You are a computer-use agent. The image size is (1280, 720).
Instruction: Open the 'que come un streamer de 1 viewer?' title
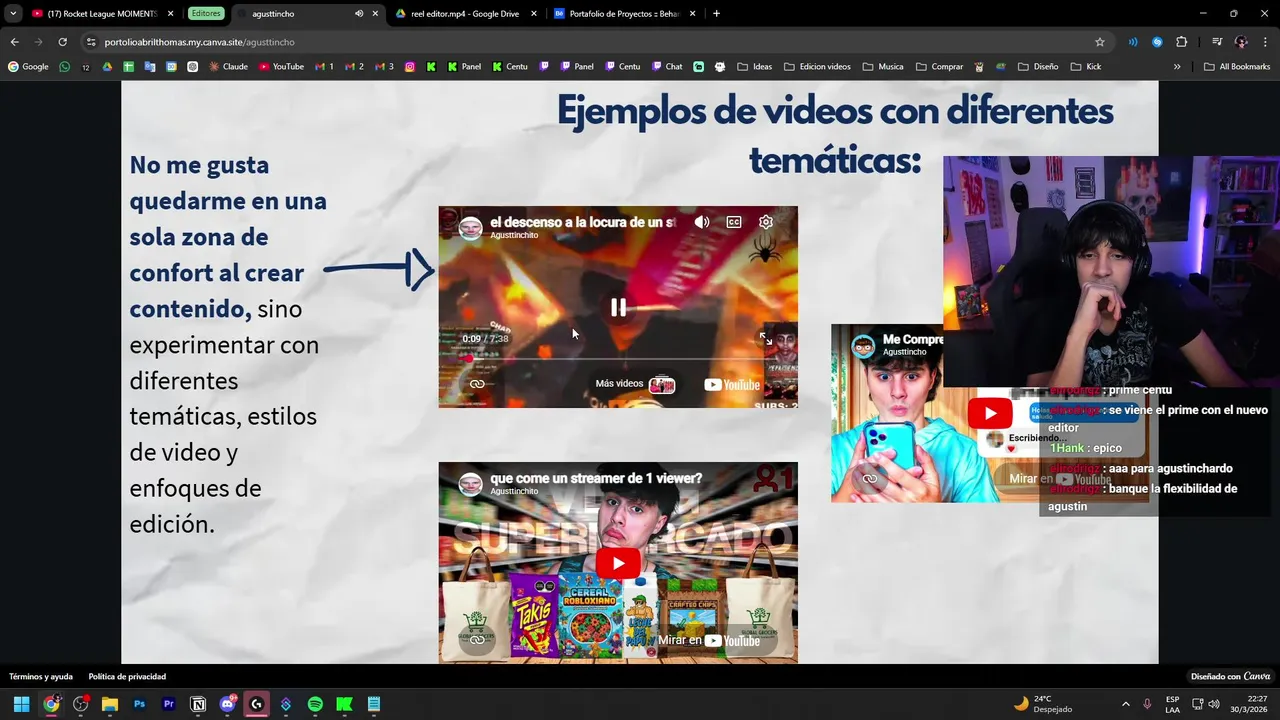(596, 478)
